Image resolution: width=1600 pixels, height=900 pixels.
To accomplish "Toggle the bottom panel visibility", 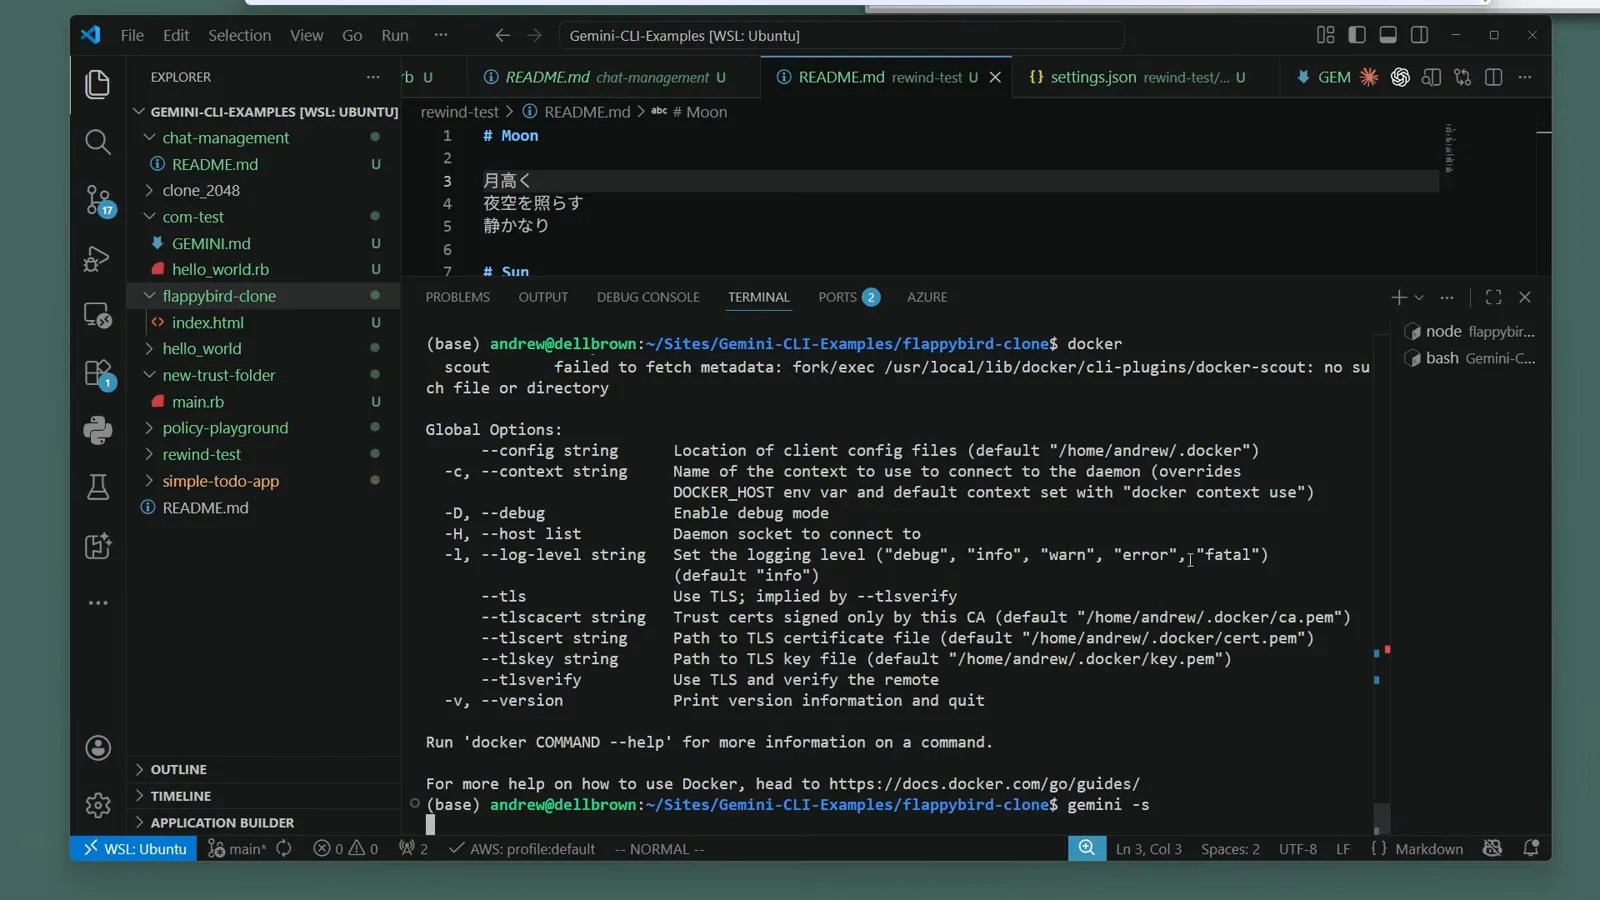I will coord(1388,35).
